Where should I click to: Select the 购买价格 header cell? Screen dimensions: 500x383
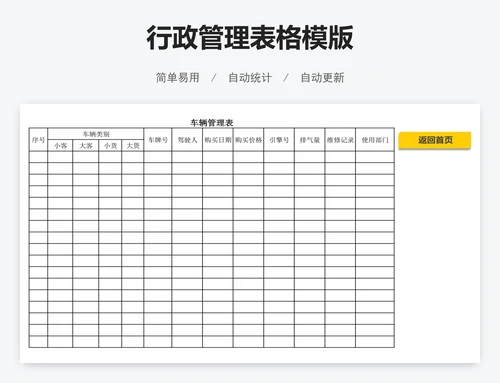pyautogui.click(x=248, y=140)
